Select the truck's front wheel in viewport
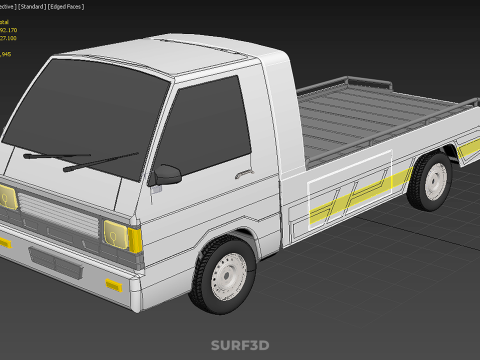Viewport: 480px width, 360px height. (224, 275)
